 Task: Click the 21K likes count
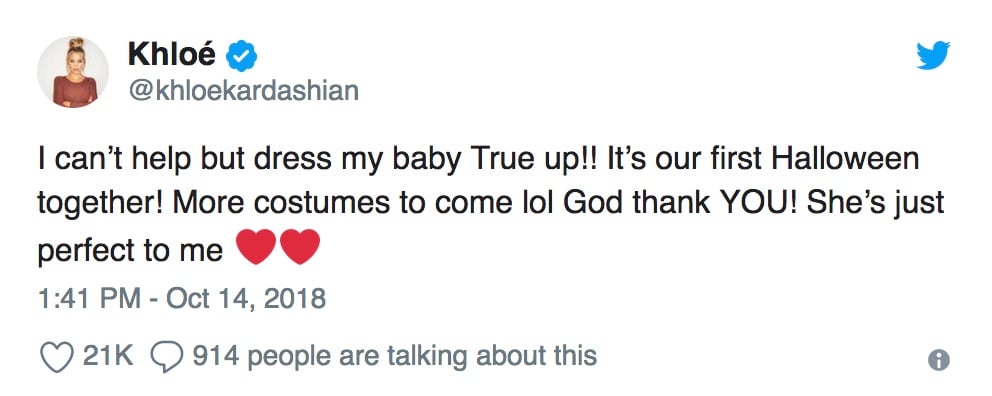coord(108,356)
